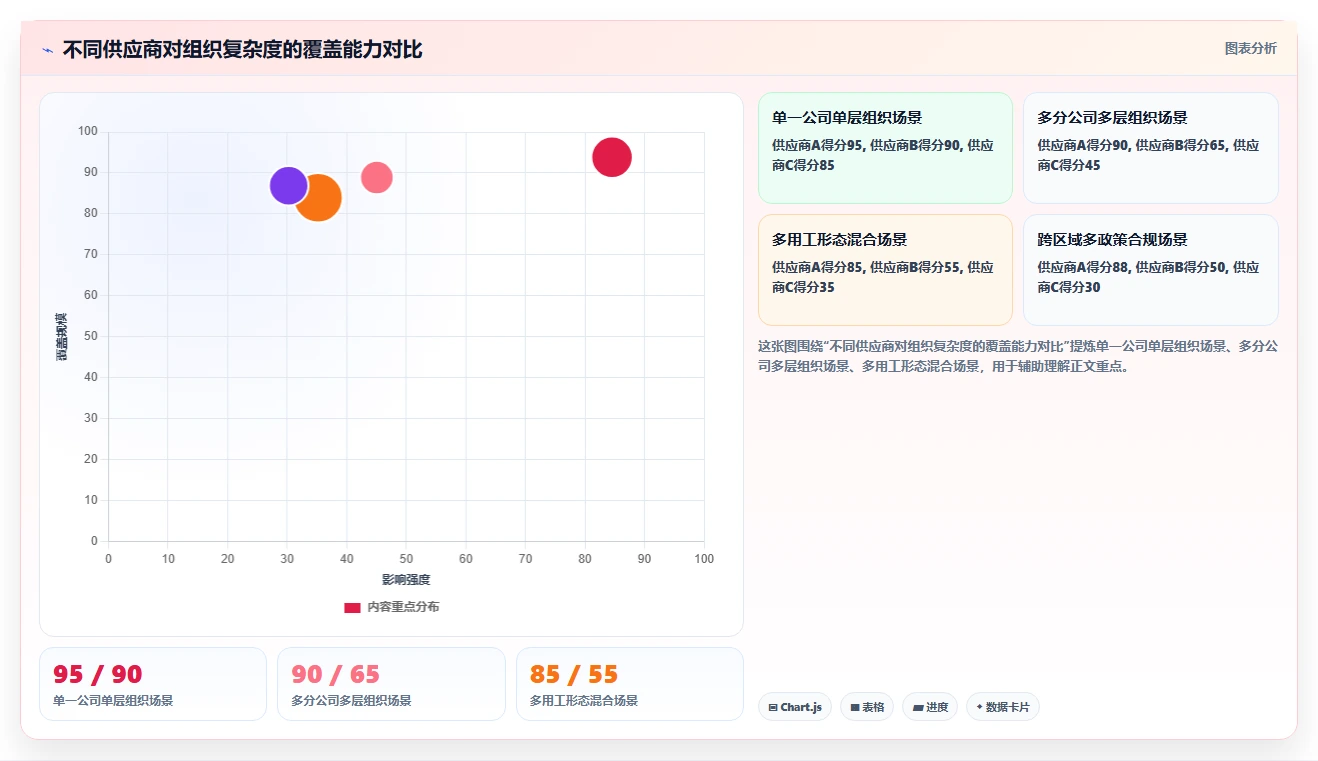This screenshot has width=1318, height=761.
Task: Open the 单一公司单层组织场景 green card
Action: point(885,148)
